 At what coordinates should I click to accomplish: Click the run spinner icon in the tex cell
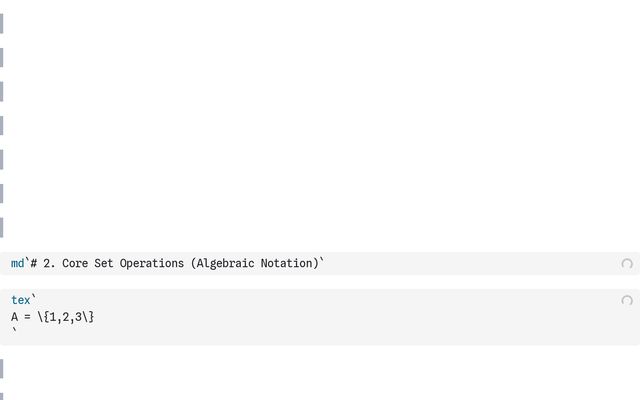click(x=627, y=300)
